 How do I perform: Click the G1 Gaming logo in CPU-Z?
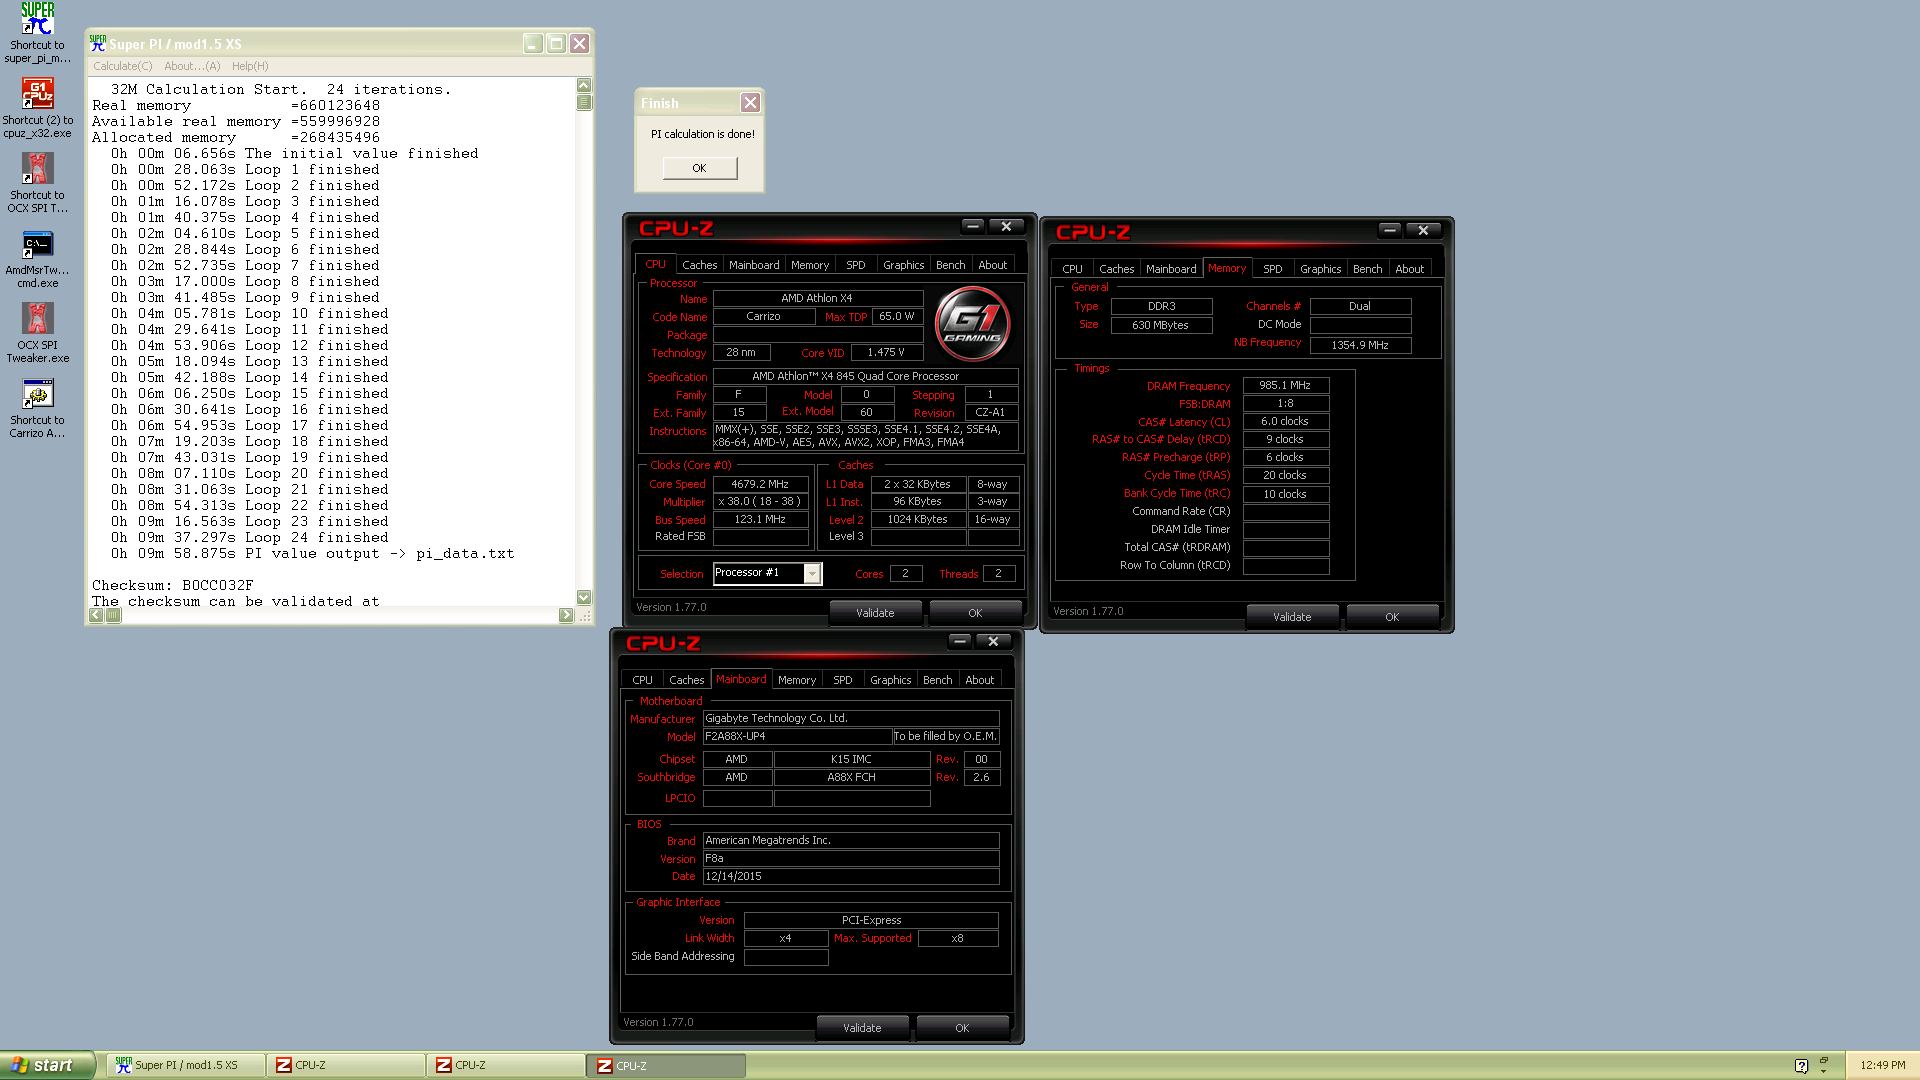pos(971,323)
